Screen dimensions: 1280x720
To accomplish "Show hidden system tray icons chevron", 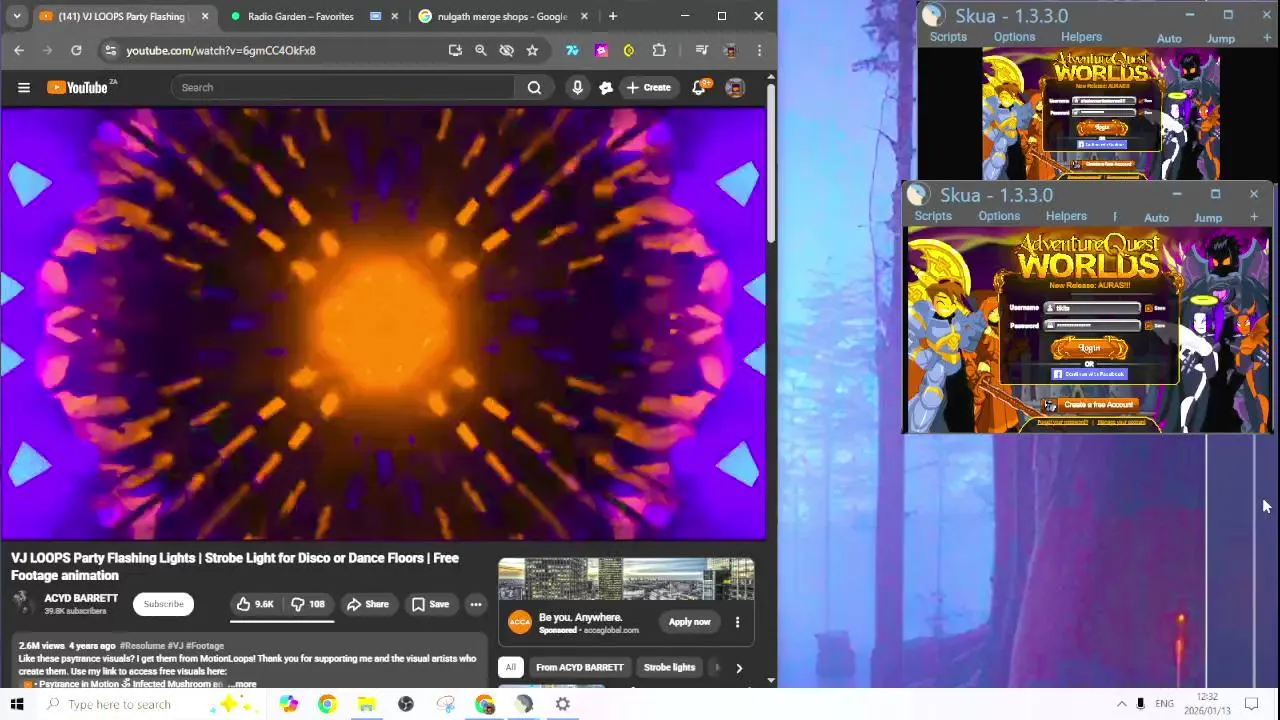I will tap(1121, 704).
